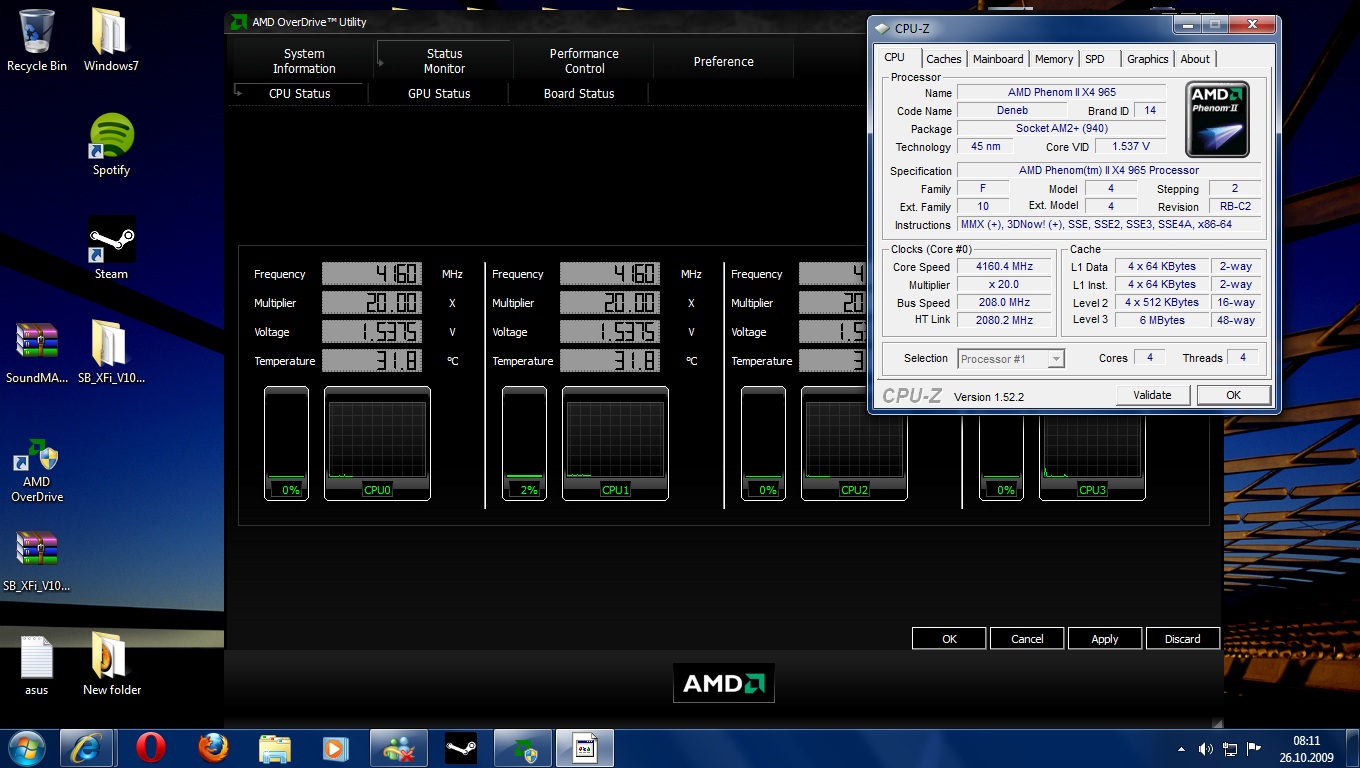Image resolution: width=1360 pixels, height=768 pixels.
Task: Select the SB_XFi_V10... WinRAR archive icon
Action: pos(37,560)
